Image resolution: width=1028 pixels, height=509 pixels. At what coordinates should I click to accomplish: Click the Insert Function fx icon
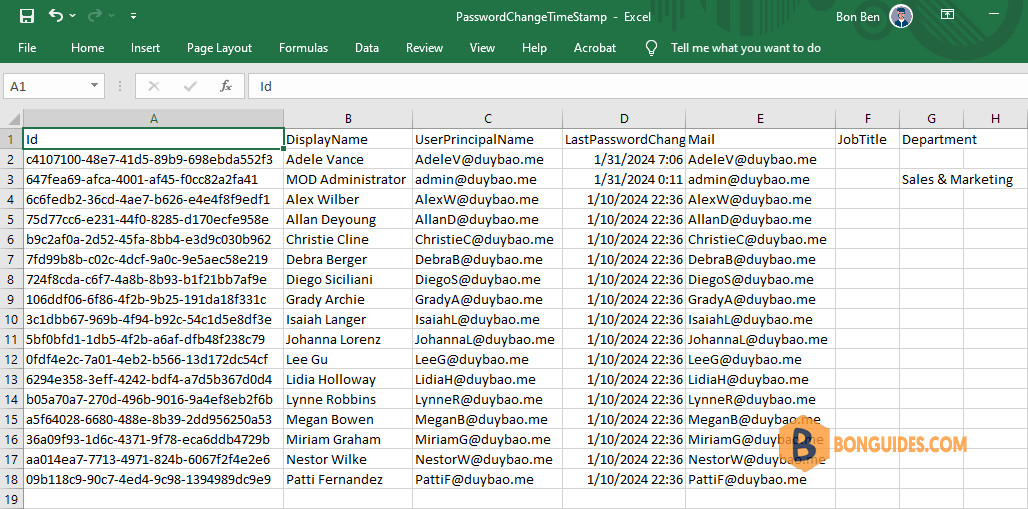tap(226, 86)
